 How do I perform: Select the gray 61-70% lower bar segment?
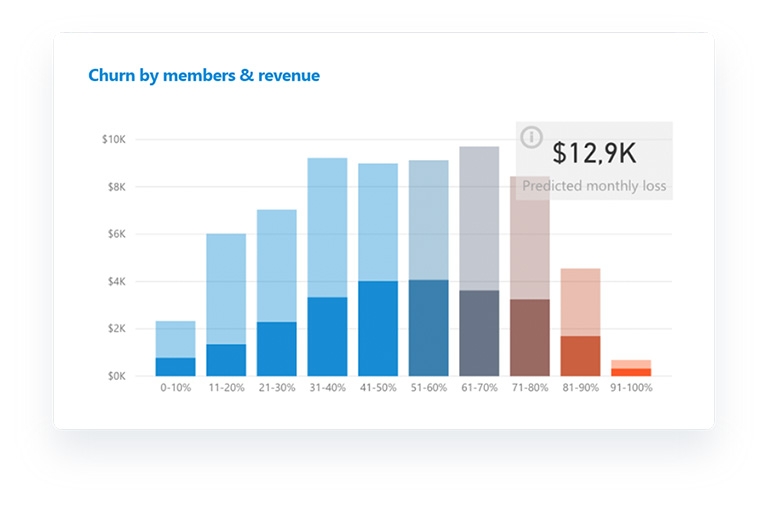point(479,334)
